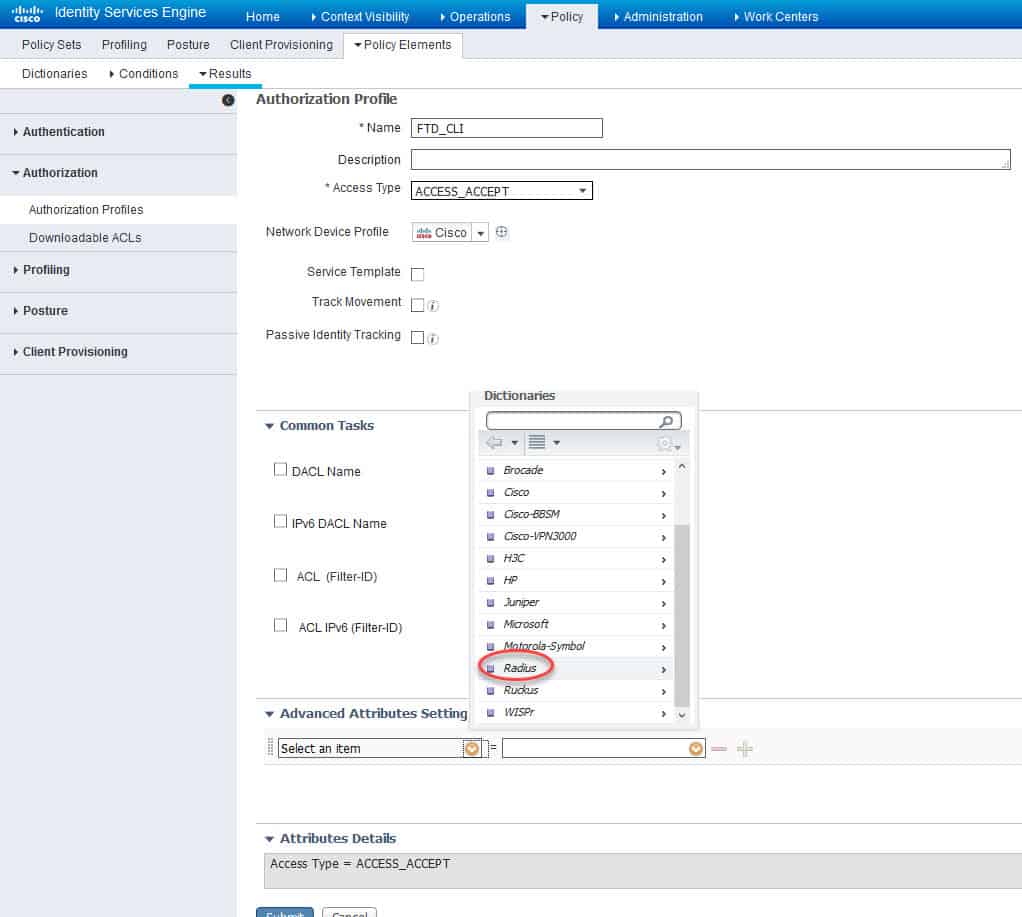This screenshot has width=1022, height=917.
Task: Click the Description input field
Action: [x=710, y=160]
